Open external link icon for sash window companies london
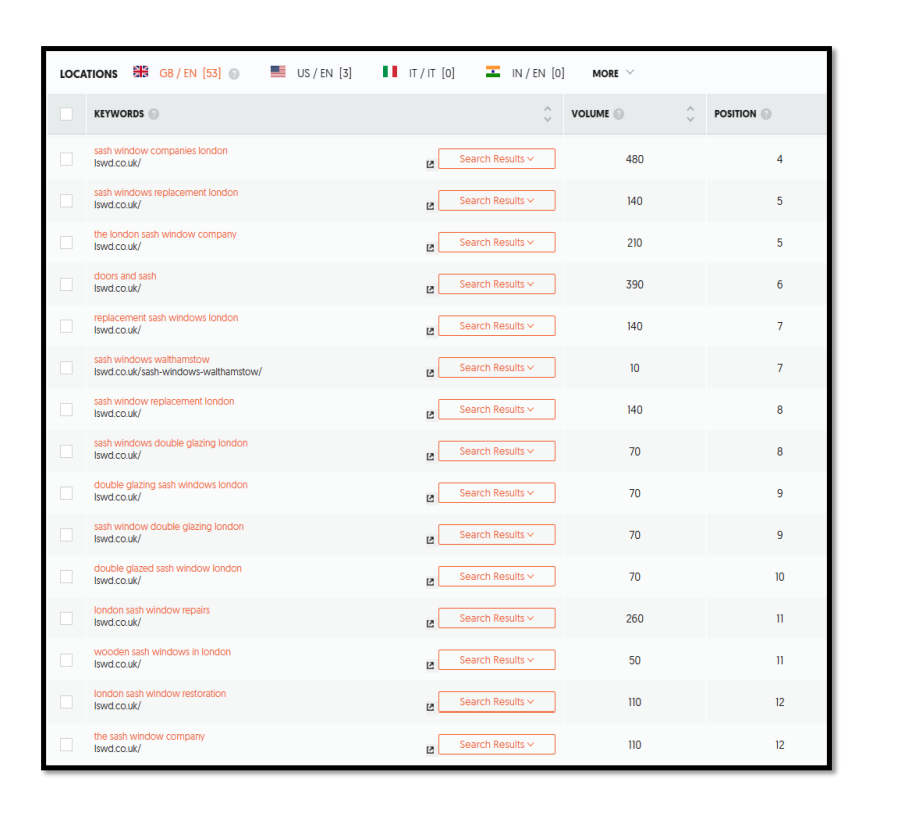Screen dimensions: 916x839 [430, 164]
